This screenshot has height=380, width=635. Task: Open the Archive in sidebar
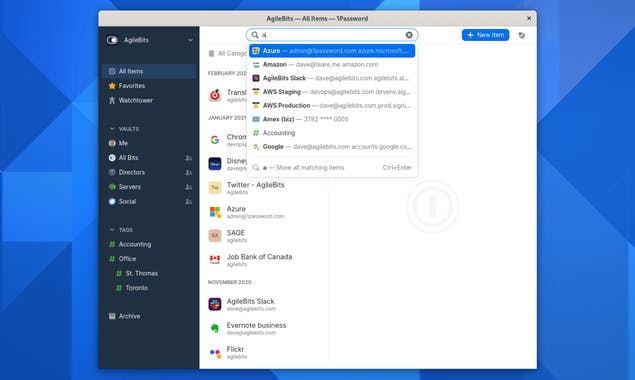point(149,316)
